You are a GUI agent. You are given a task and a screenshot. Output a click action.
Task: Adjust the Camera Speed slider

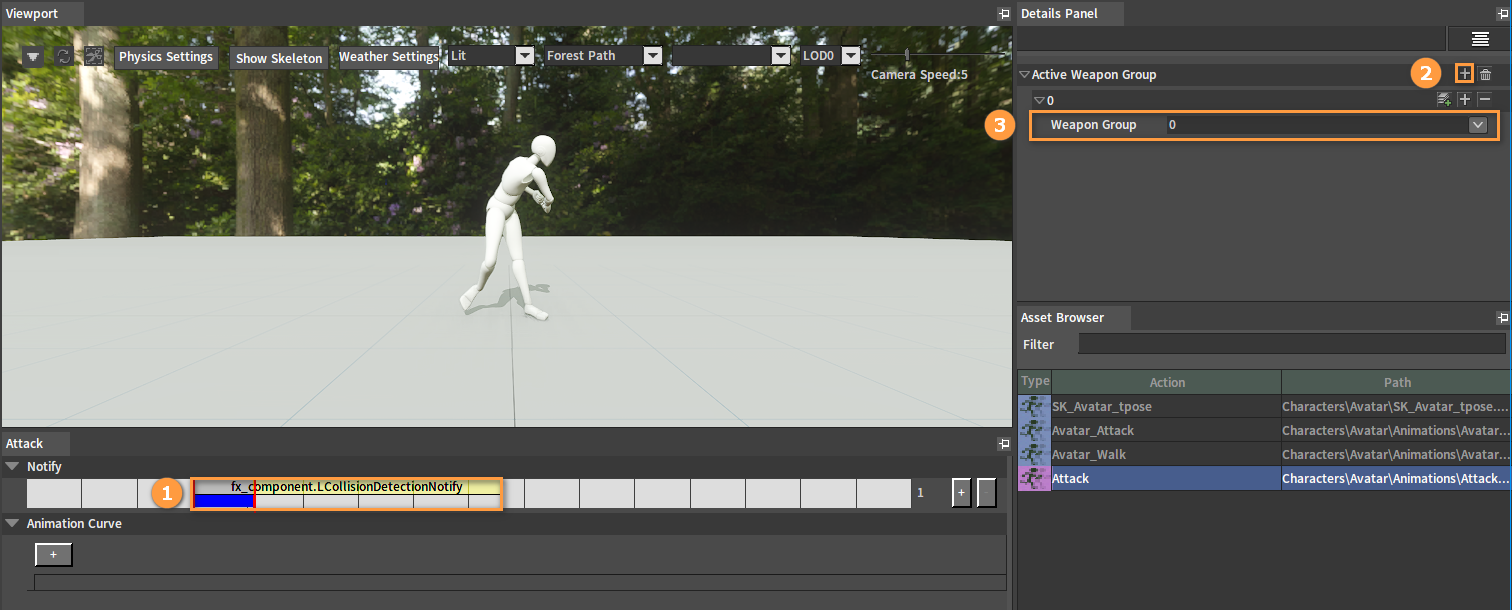(x=907, y=54)
